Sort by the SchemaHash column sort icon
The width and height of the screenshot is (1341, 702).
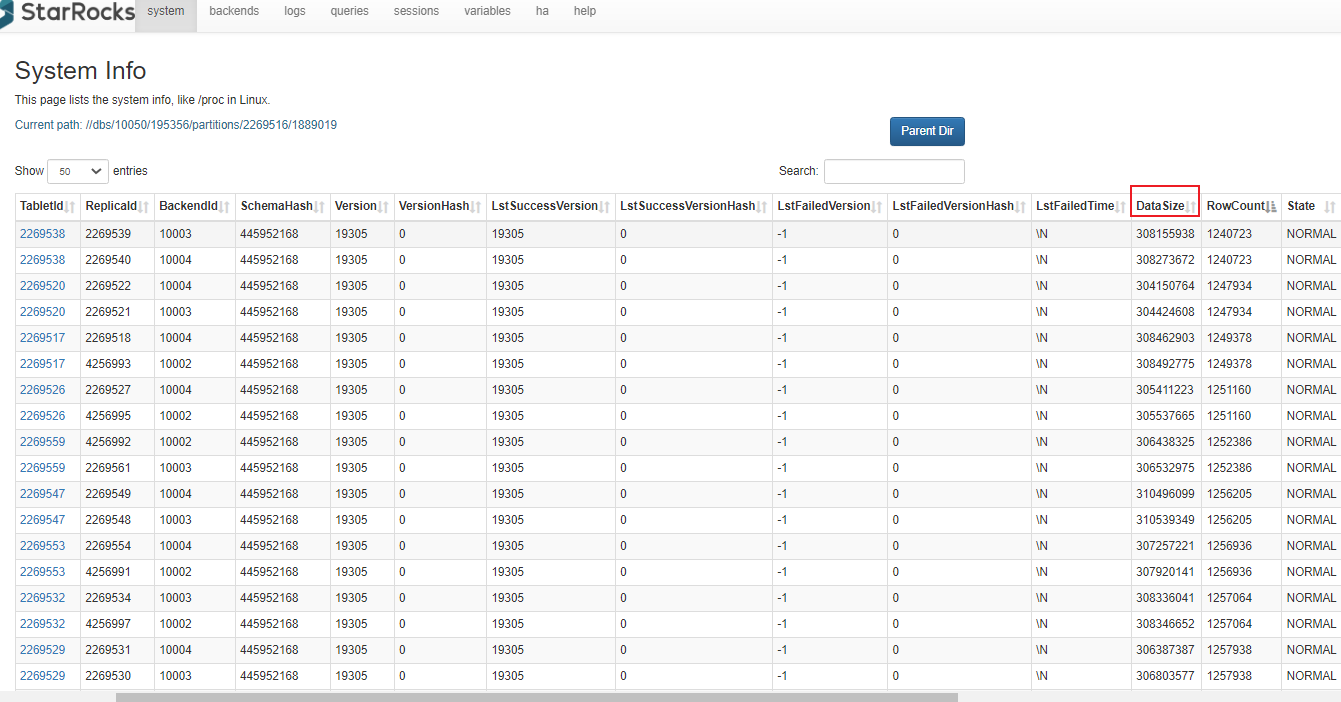pyautogui.click(x=320, y=207)
